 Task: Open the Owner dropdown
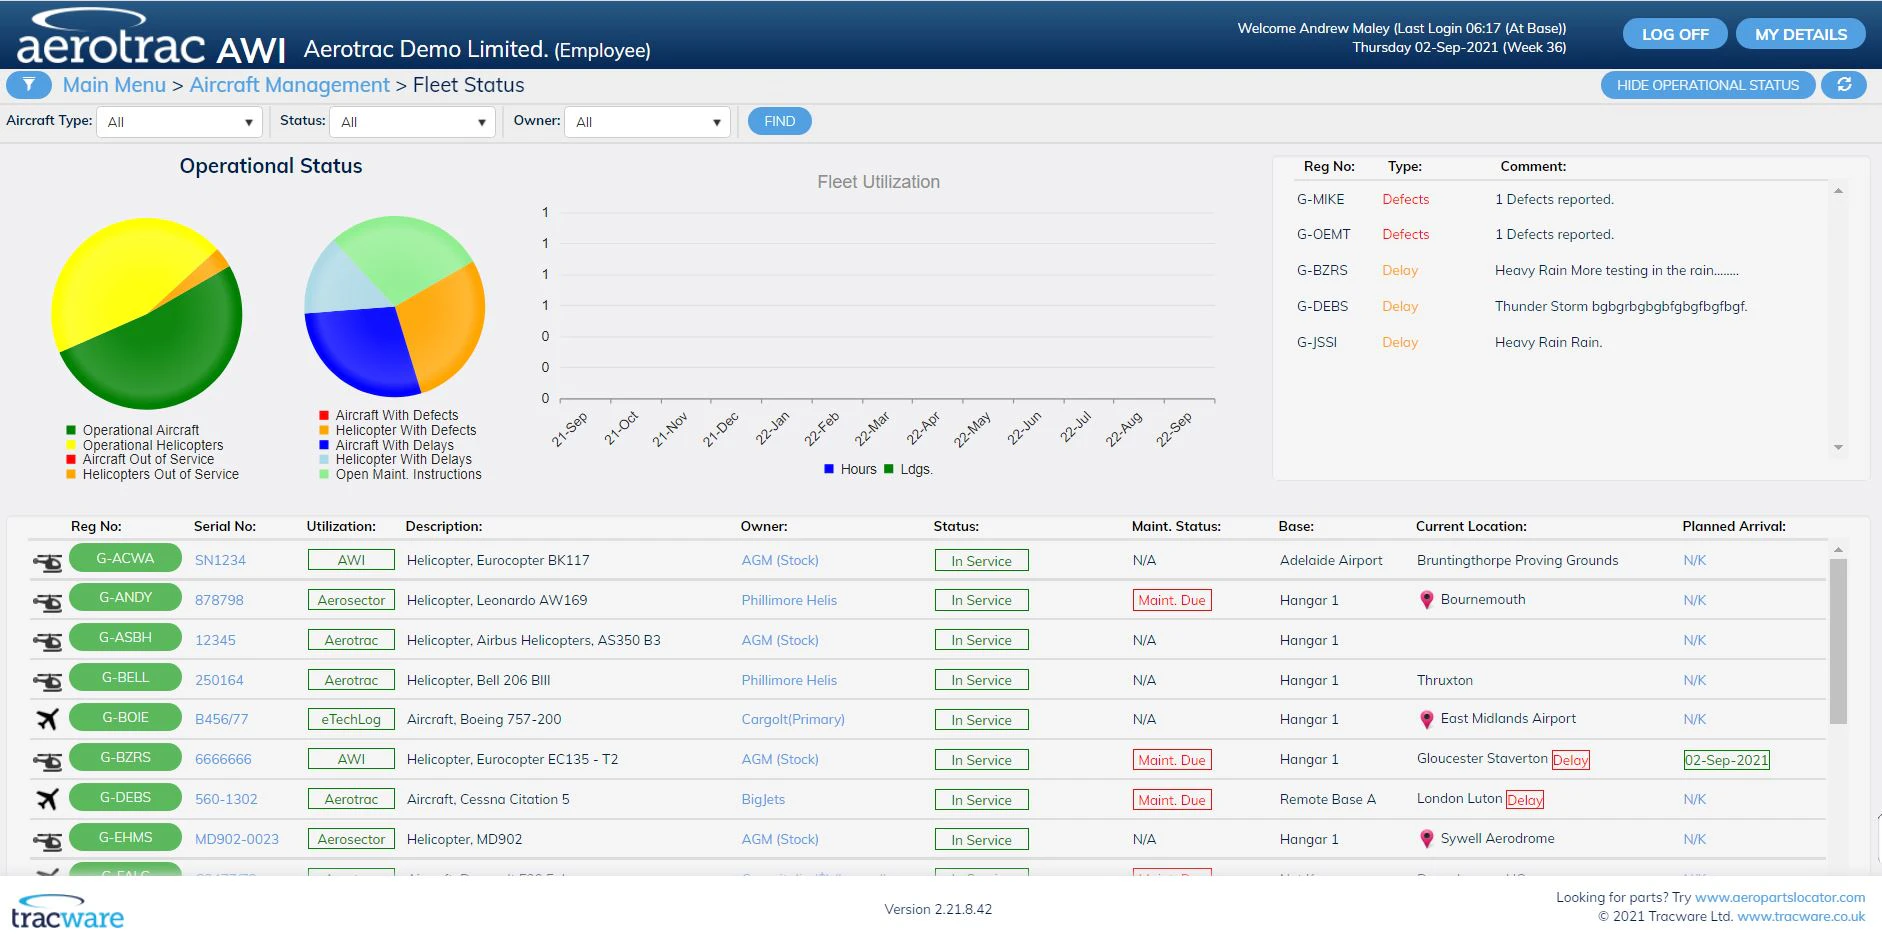point(646,121)
